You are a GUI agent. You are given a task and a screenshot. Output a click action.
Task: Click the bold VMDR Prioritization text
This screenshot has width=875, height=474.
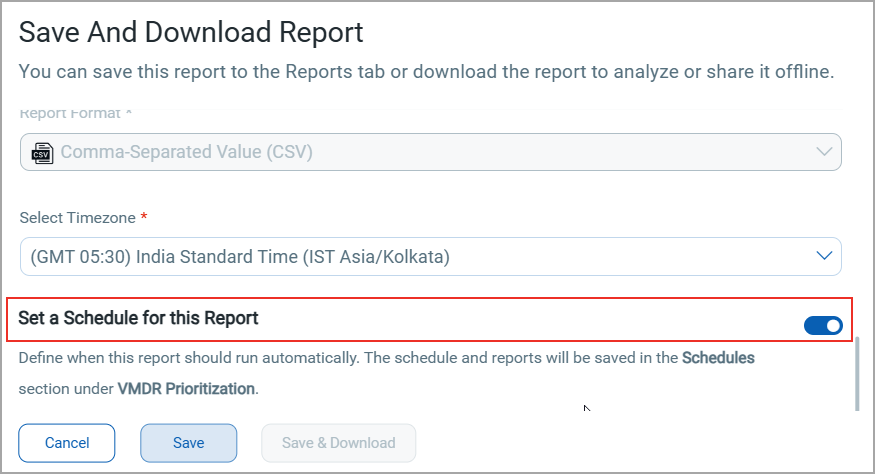coord(186,388)
